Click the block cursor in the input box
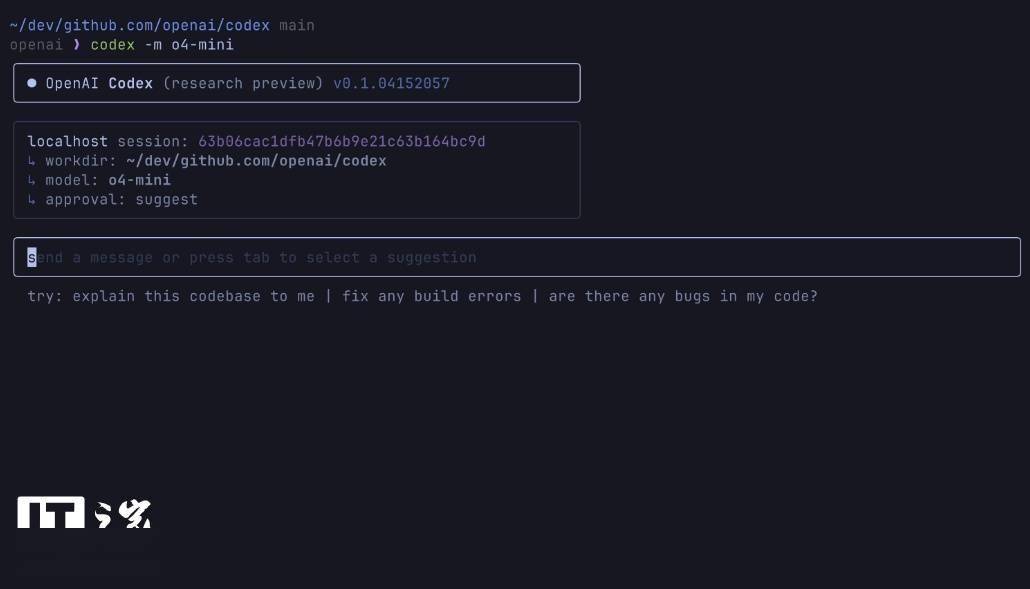 pyautogui.click(x=32, y=257)
